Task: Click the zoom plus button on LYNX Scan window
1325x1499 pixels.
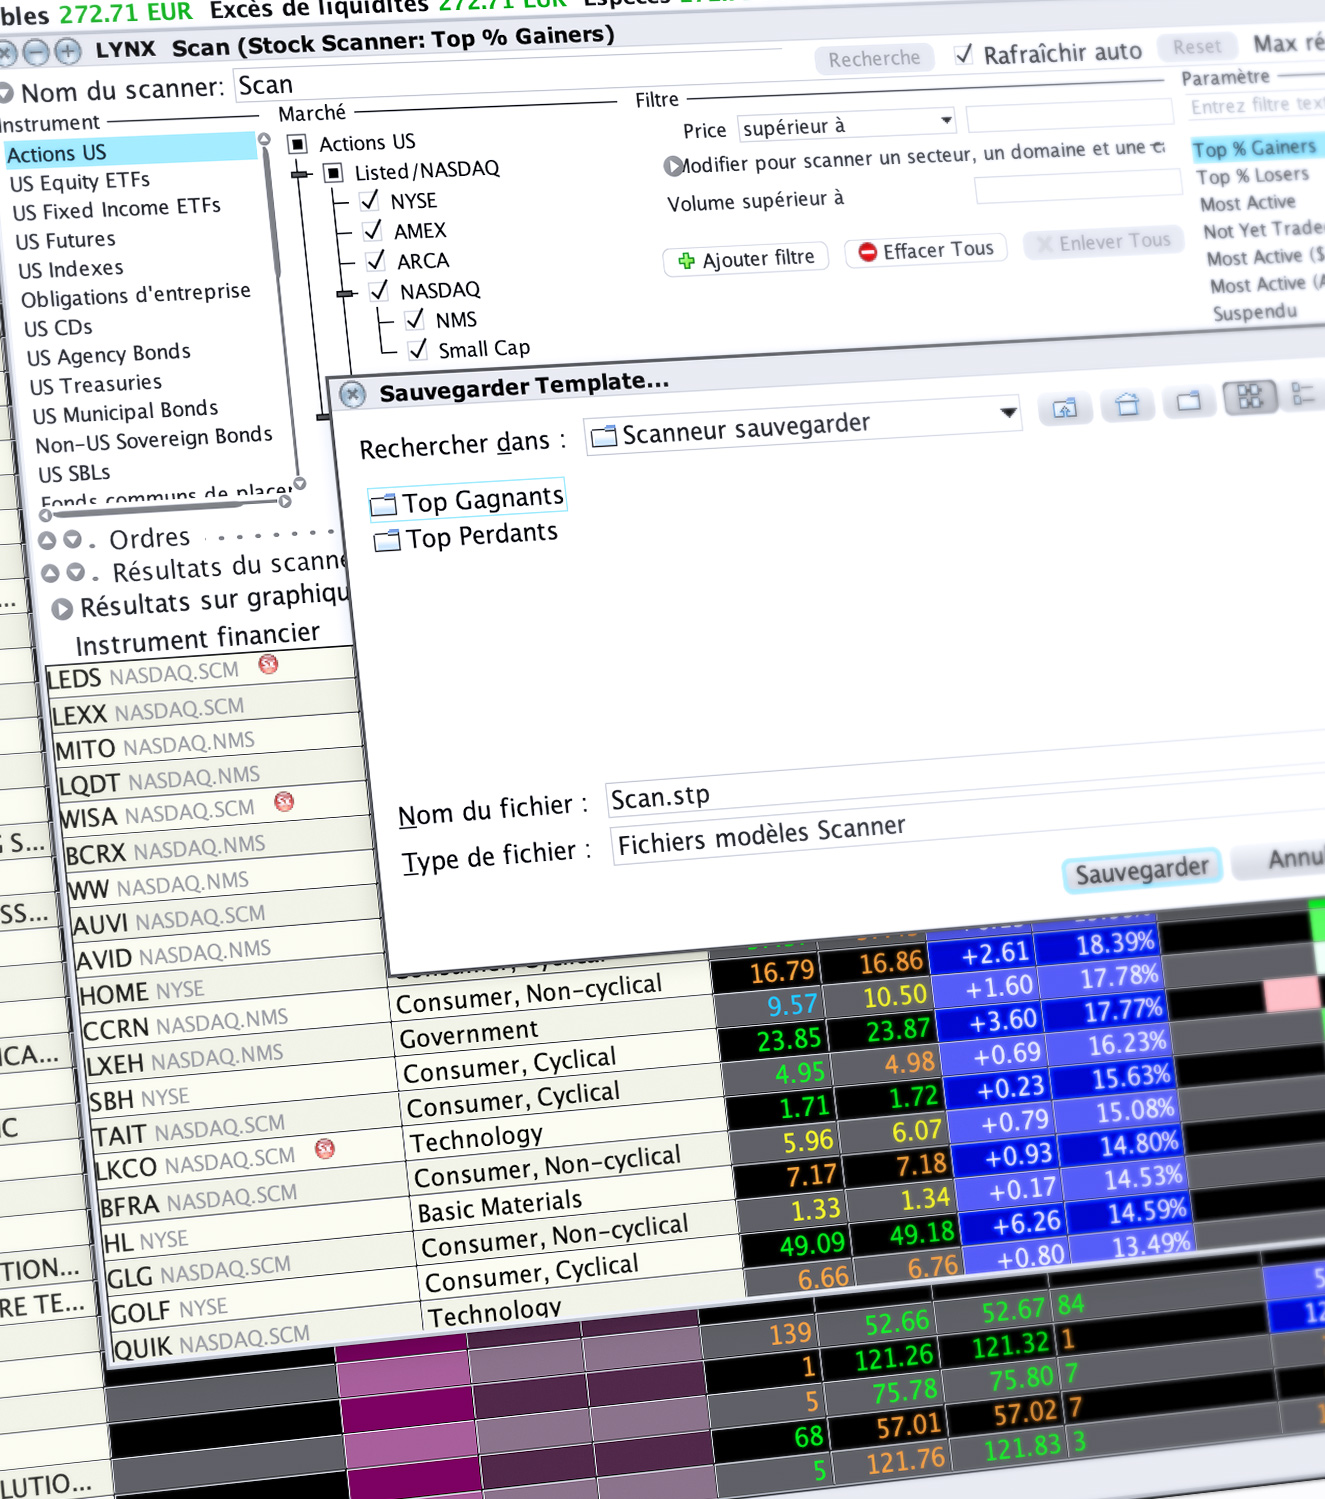Action: pyautogui.click(x=68, y=50)
